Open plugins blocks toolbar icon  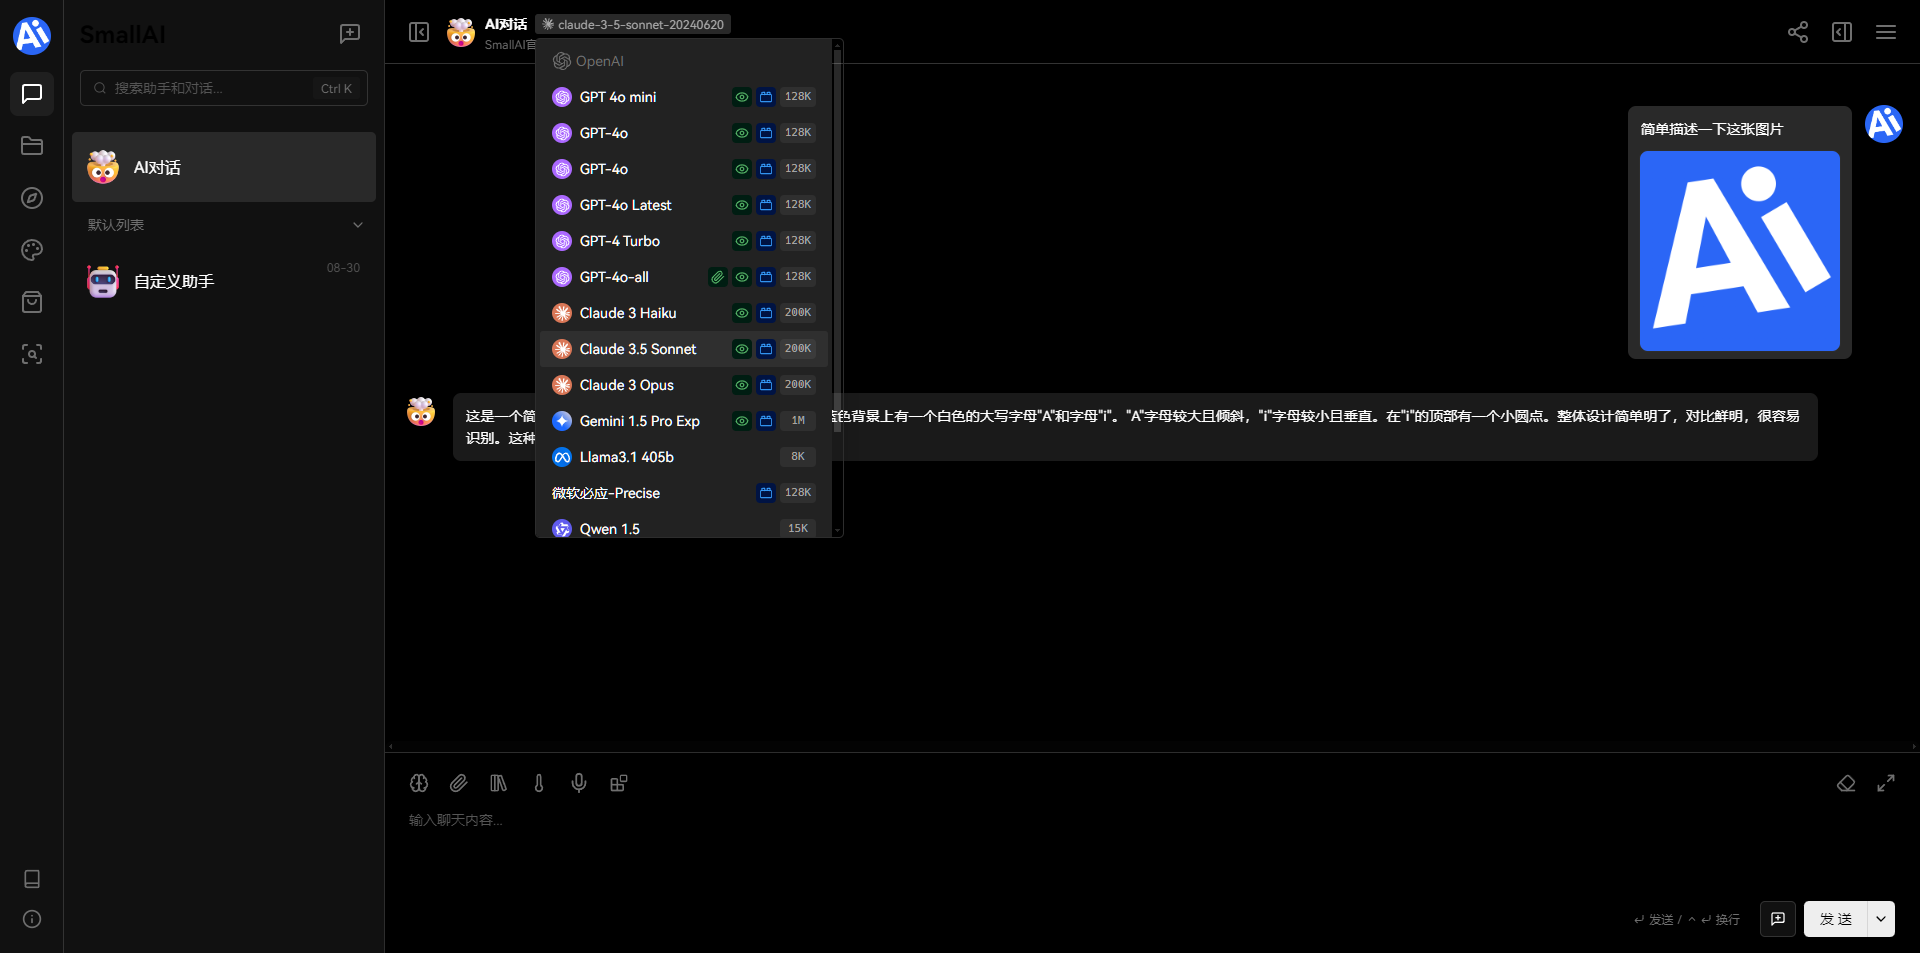pos(619,783)
